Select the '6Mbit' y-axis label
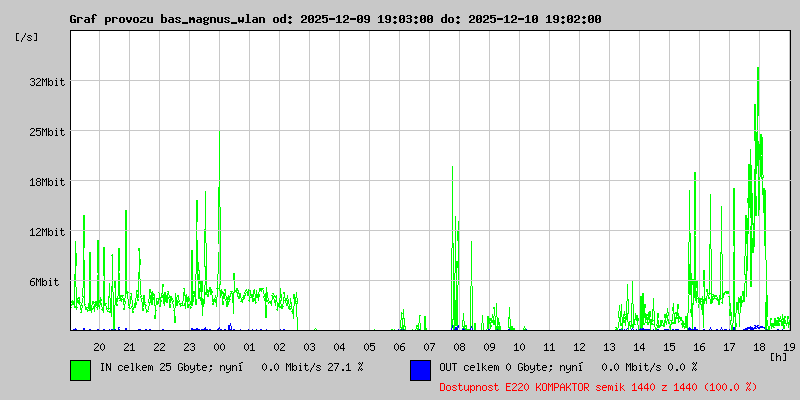Viewport: 800px width, 400px height. pos(44,282)
